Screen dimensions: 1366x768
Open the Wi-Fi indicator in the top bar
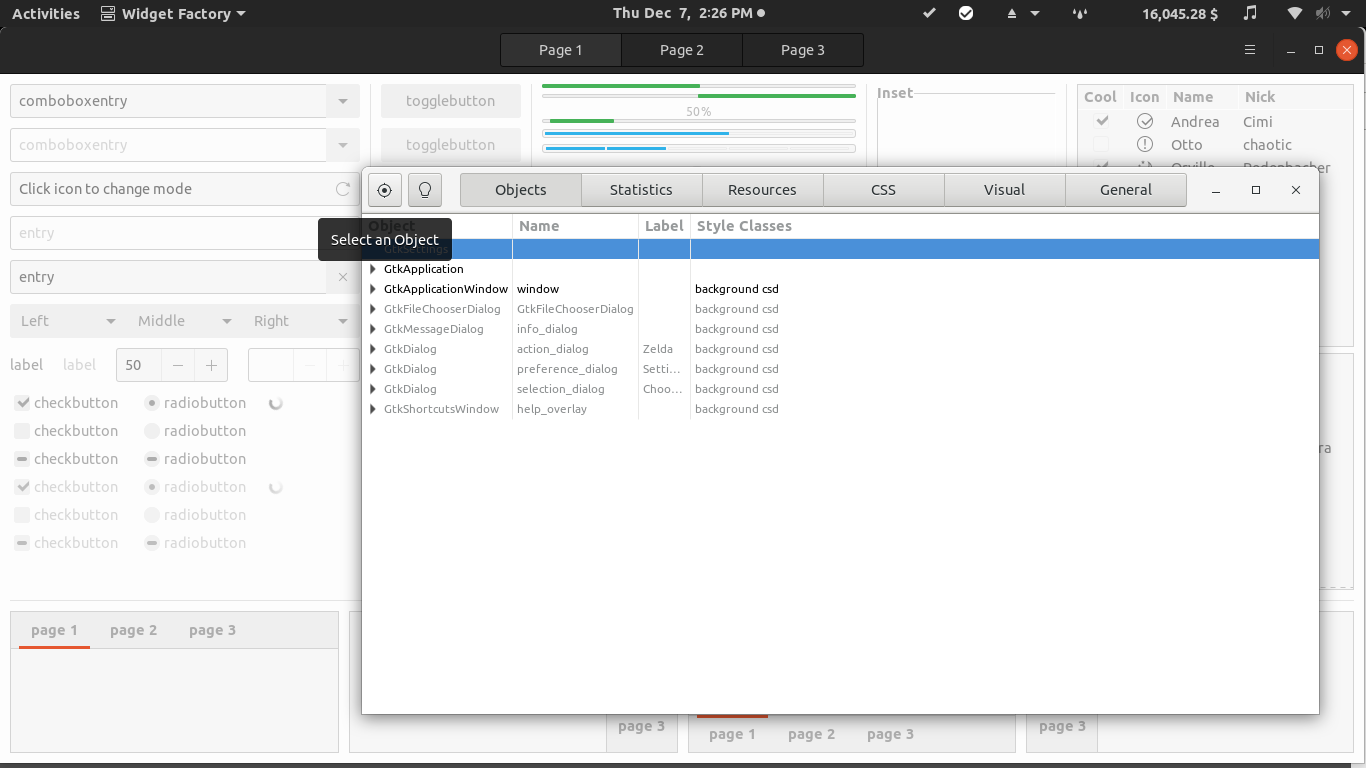point(1295,14)
